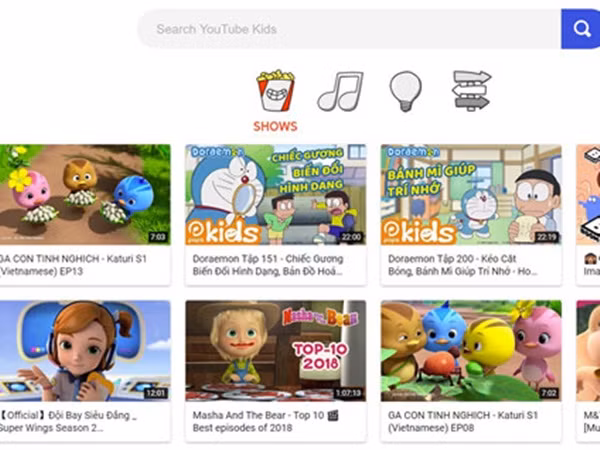Play Doraemon Tập 151 thumbnail

click(276, 194)
